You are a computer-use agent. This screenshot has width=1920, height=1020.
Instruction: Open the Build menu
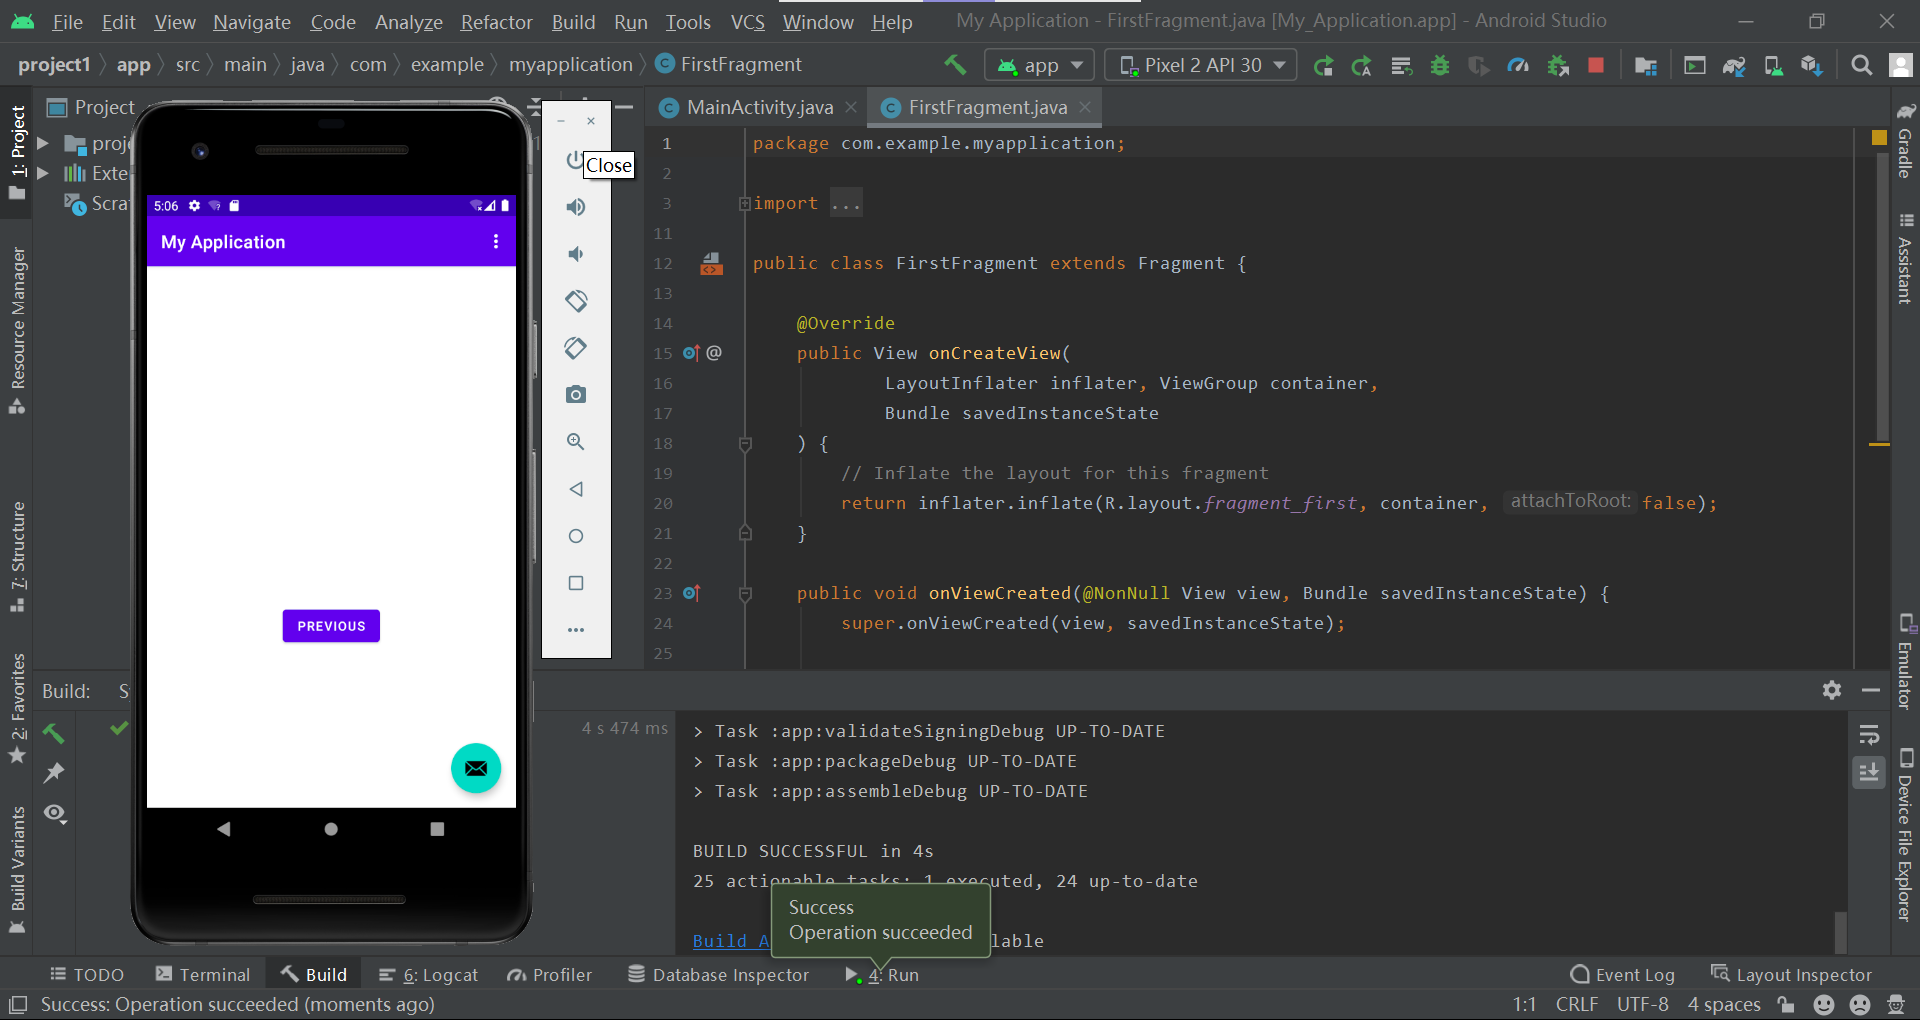tap(573, 22)
